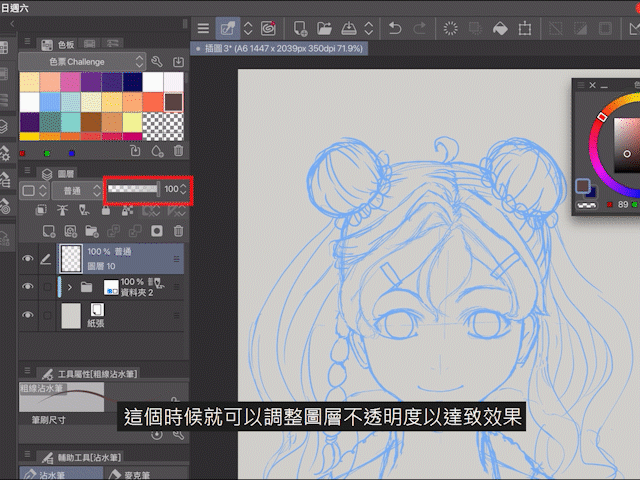This screenshot has width=640, height=480.
Task: Click the layer opacity slider
Action: click(133, 189)
